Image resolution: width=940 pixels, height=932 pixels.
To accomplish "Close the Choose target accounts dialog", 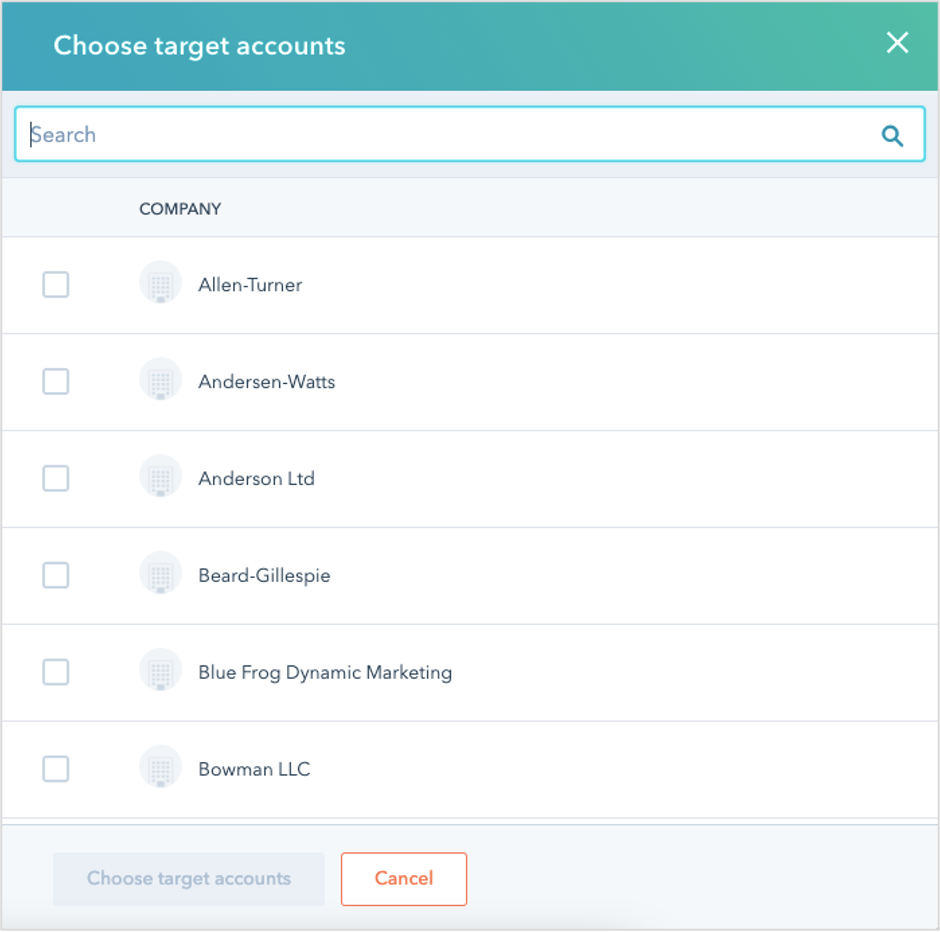I will point(897,43).
